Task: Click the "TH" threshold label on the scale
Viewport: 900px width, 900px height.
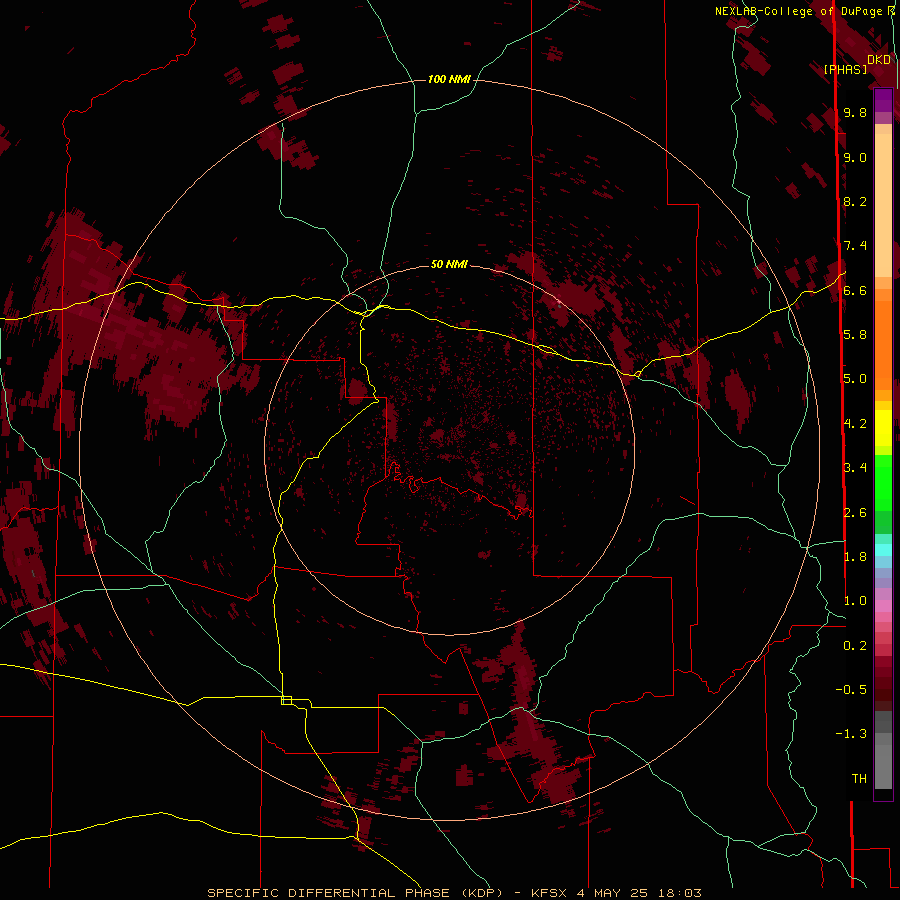Action: pos(859,778)
